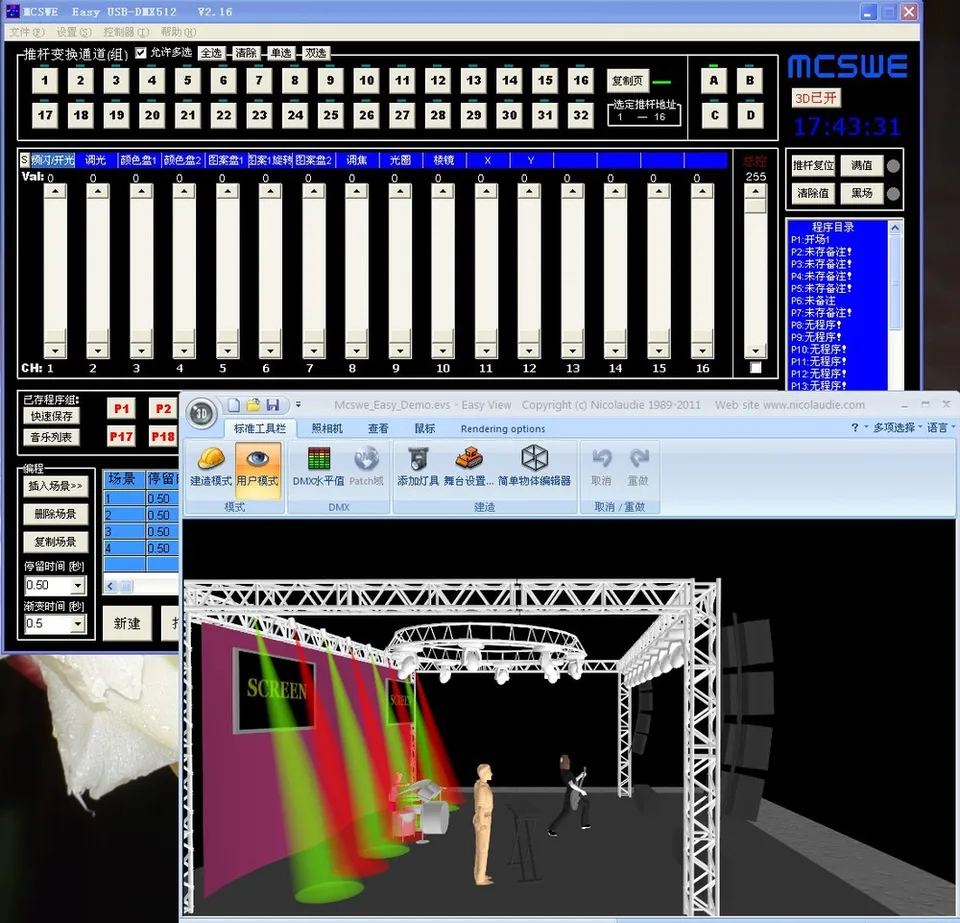
Task: Click channel 8 fader down arrow
Action: (x=356, y=351)
